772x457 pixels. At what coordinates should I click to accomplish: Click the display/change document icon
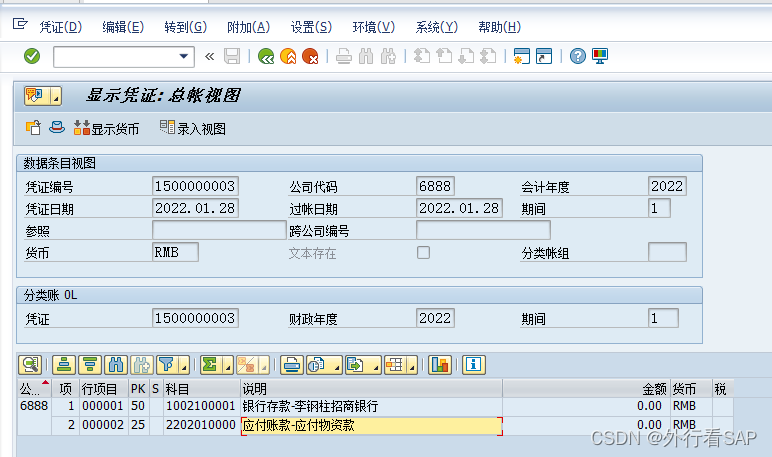click(33, 128)
